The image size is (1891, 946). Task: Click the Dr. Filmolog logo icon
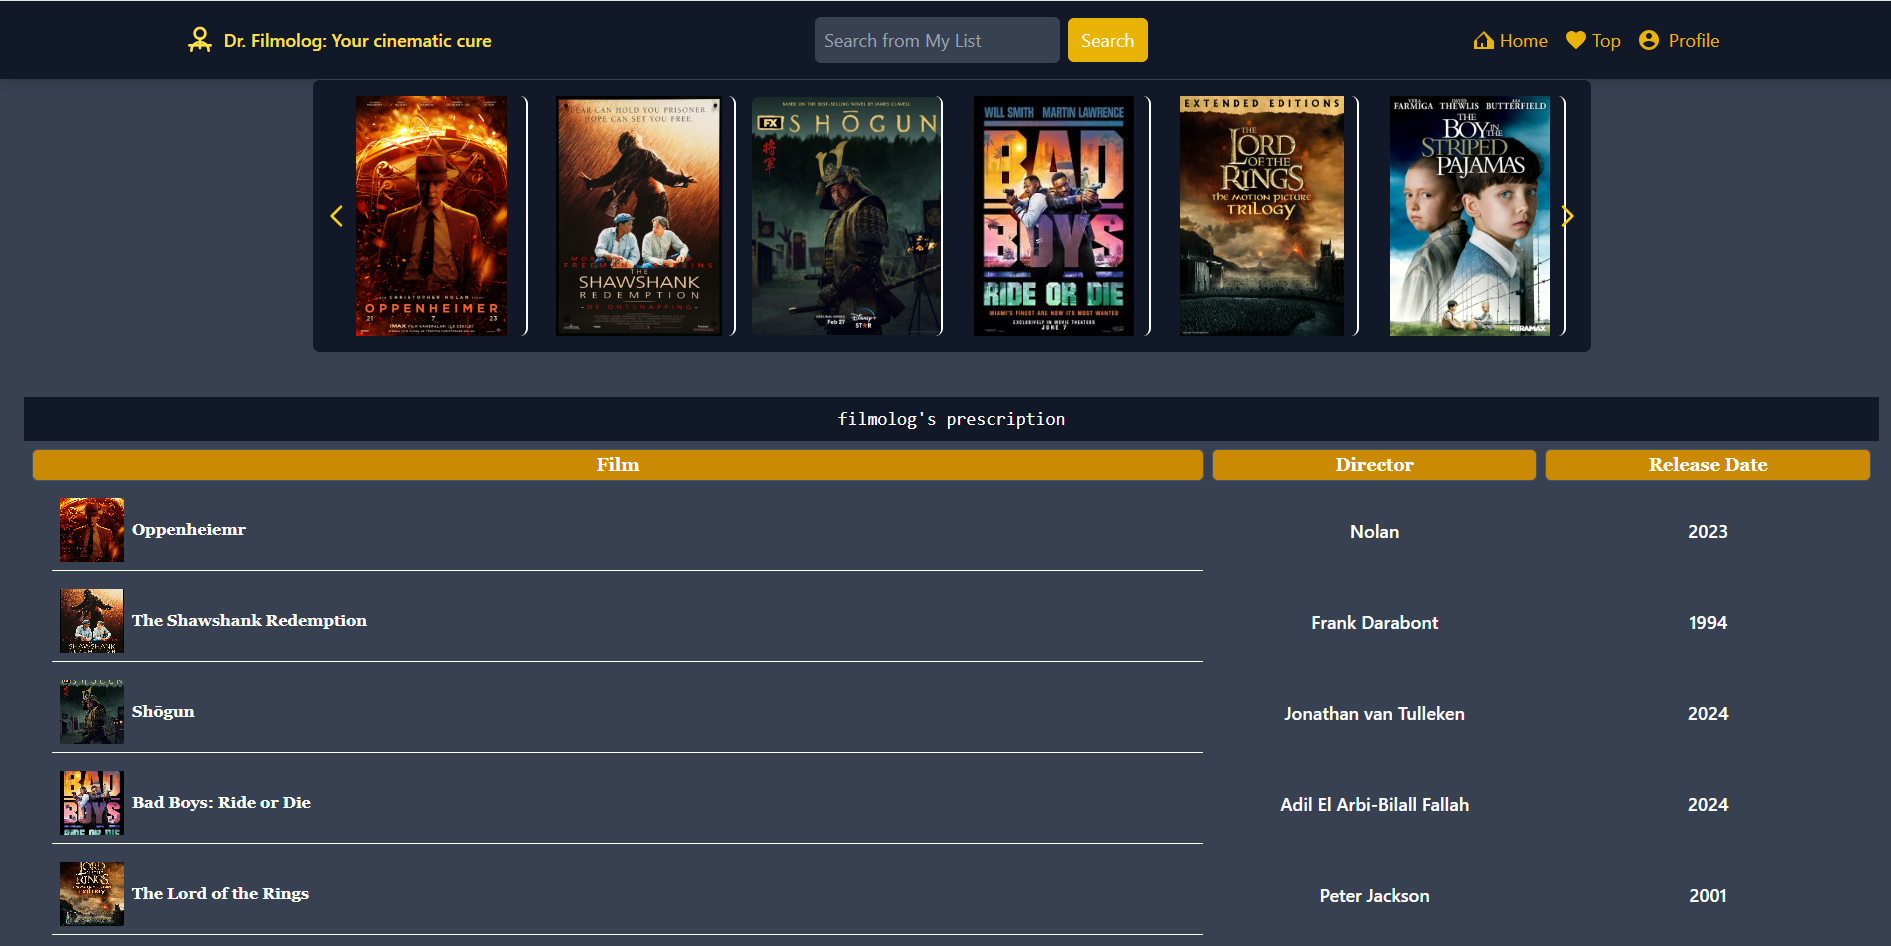click(x=200, y=40)
